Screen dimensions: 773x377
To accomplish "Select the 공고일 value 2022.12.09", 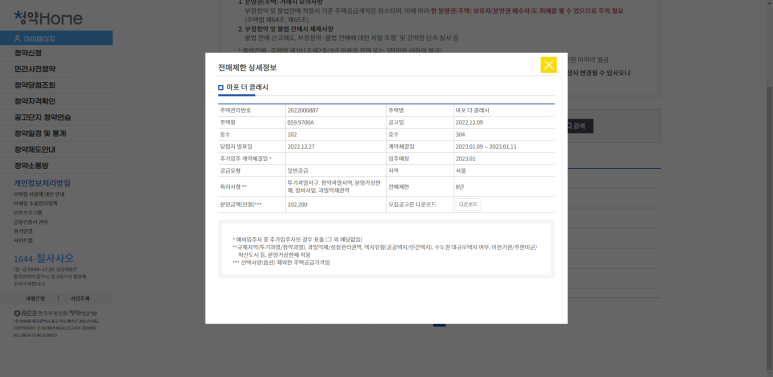I will pyautogui.click(x=469, y=122).
